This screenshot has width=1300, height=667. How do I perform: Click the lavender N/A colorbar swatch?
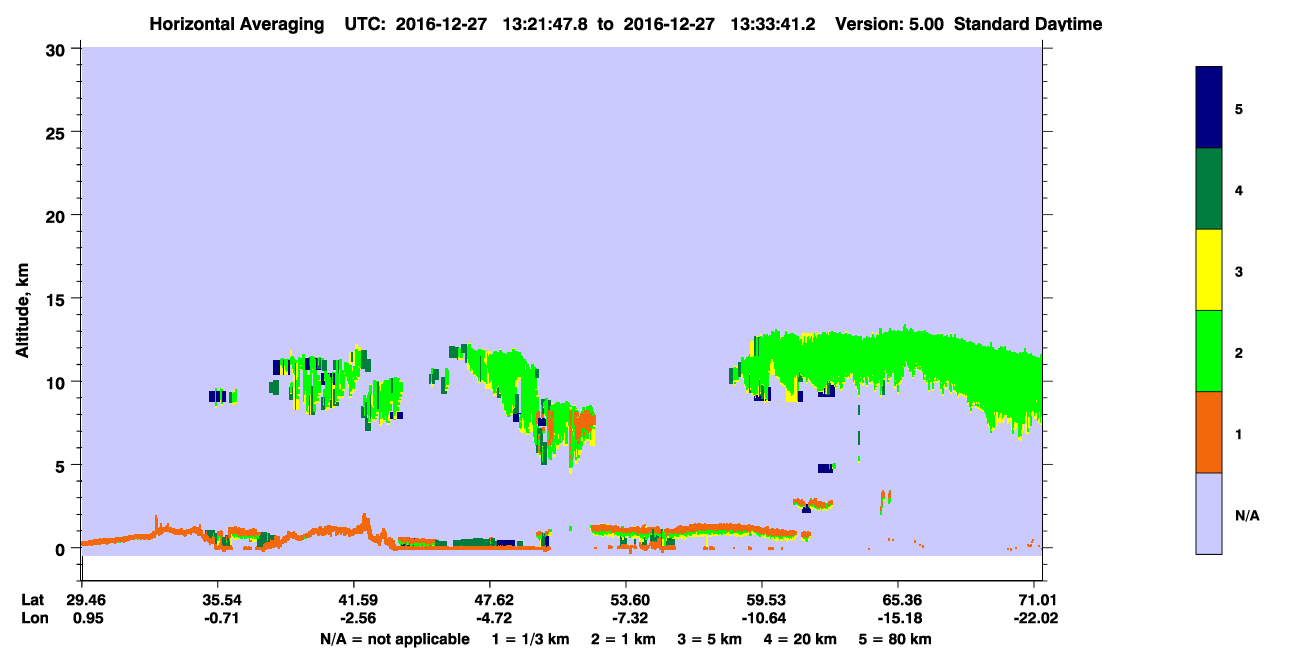(1208, 513)
